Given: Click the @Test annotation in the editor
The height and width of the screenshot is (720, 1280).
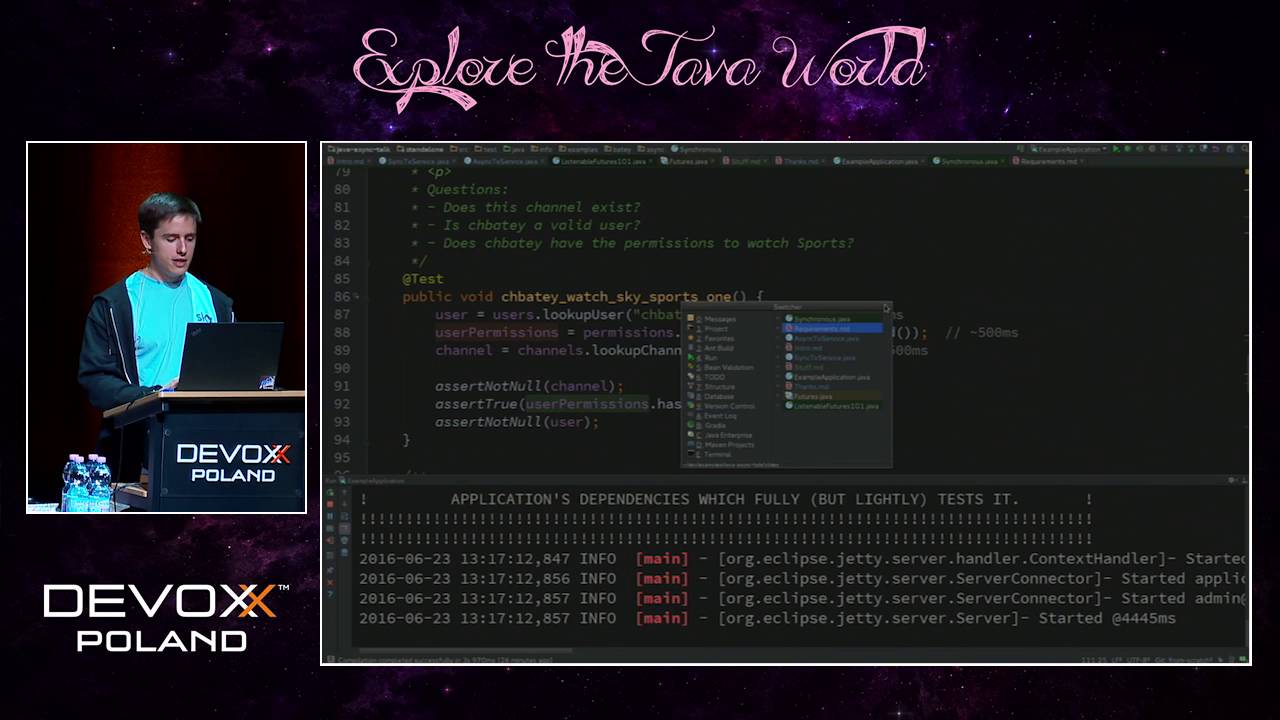Looking at the screenshot, I should coord(422,278).
